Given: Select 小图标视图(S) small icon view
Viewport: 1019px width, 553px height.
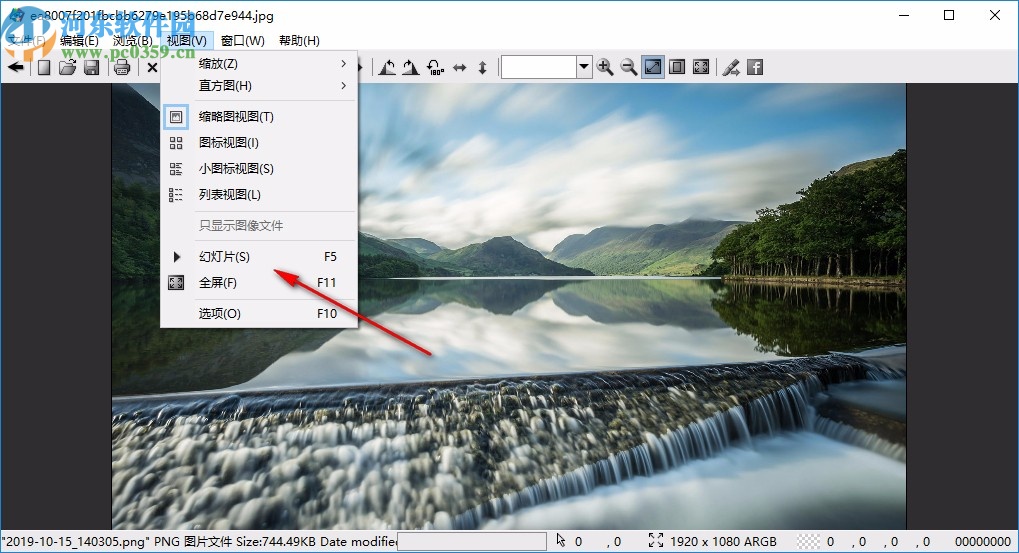Looking at the screenshot, I should pos(259,169).
